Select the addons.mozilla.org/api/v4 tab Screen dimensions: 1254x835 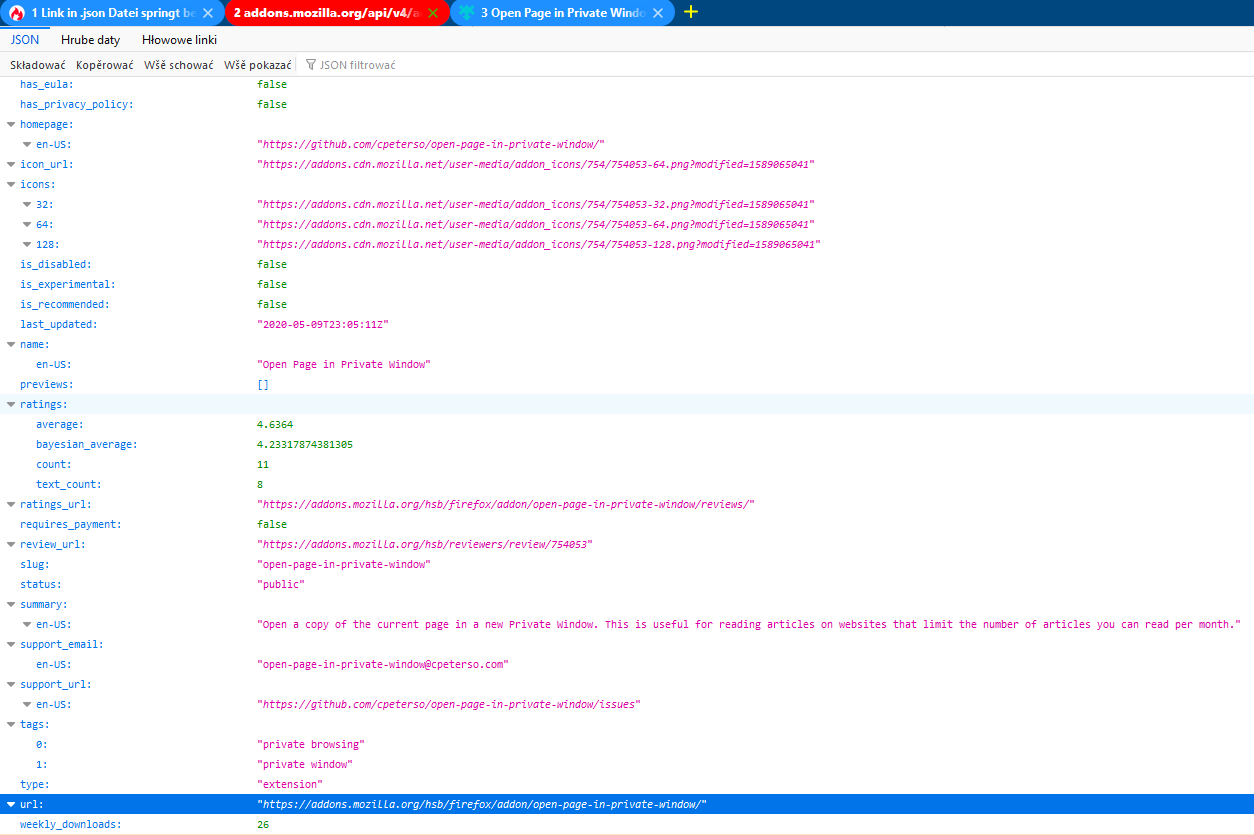click(337, 13)
